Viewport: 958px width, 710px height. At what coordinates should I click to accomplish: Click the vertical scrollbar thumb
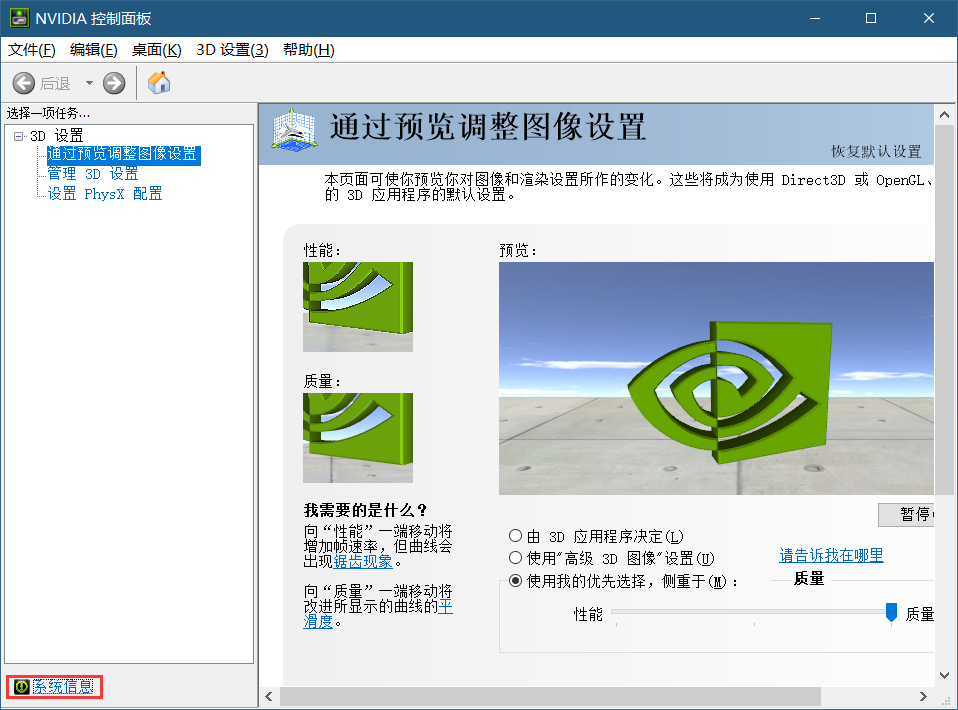point(945,310)
